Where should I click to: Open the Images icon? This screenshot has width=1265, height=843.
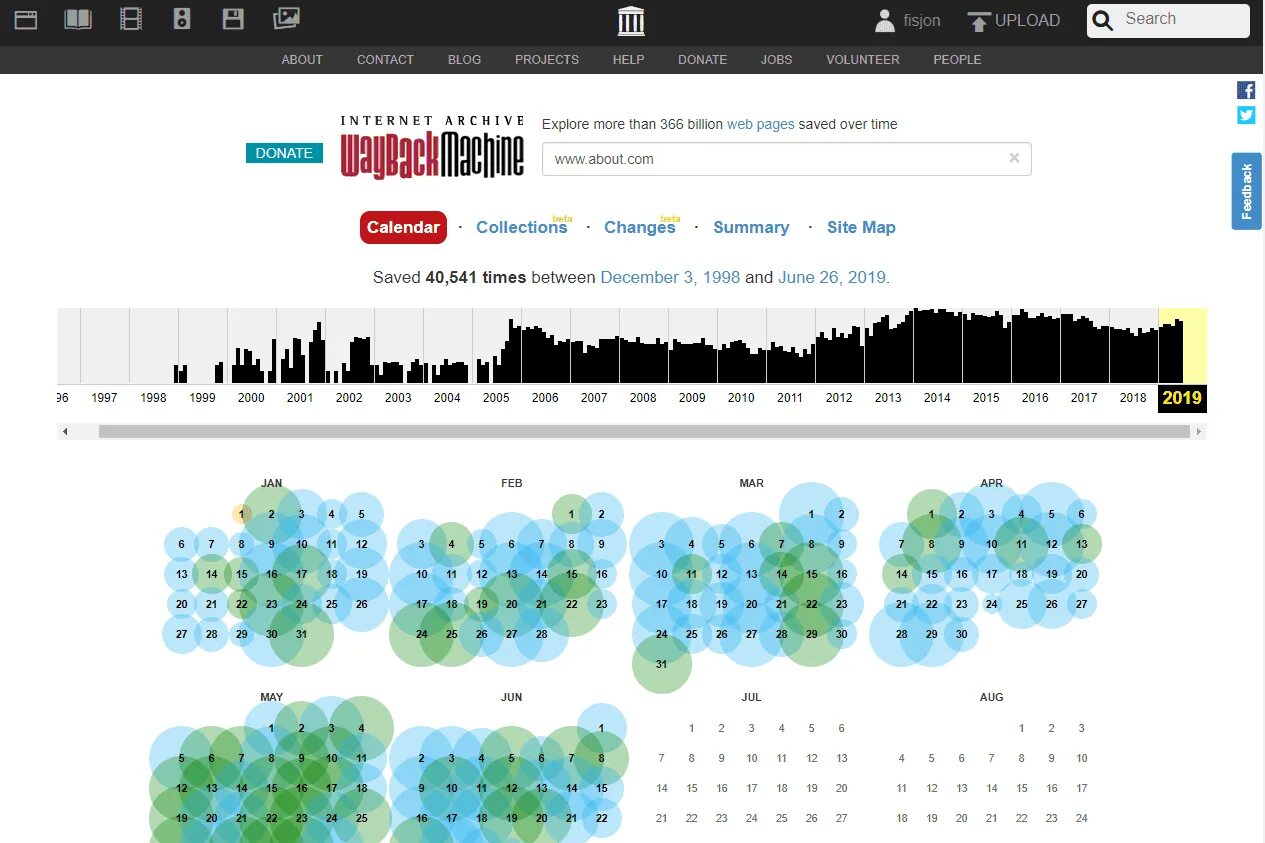[286, 18]
